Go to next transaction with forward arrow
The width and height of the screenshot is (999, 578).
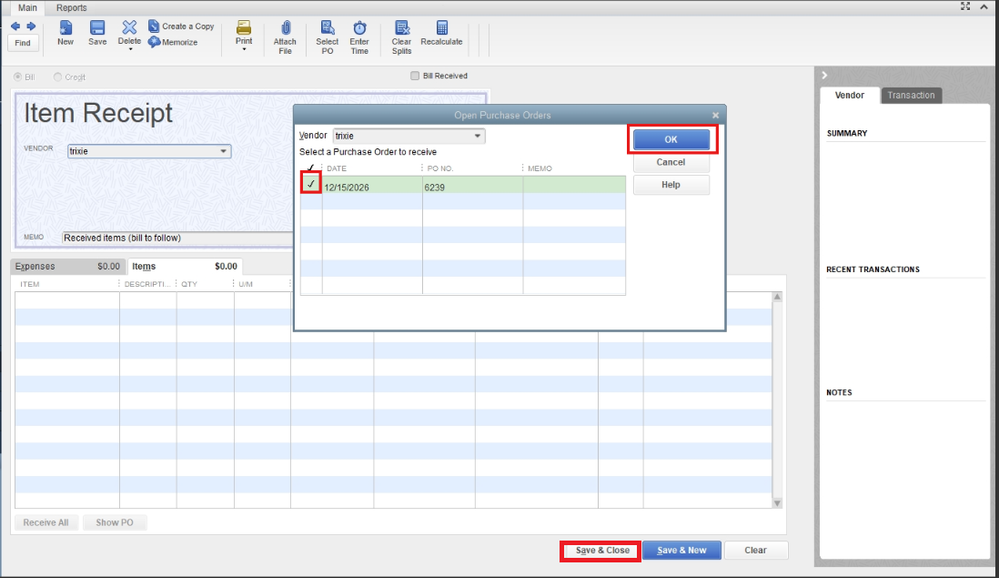point(31,26)
